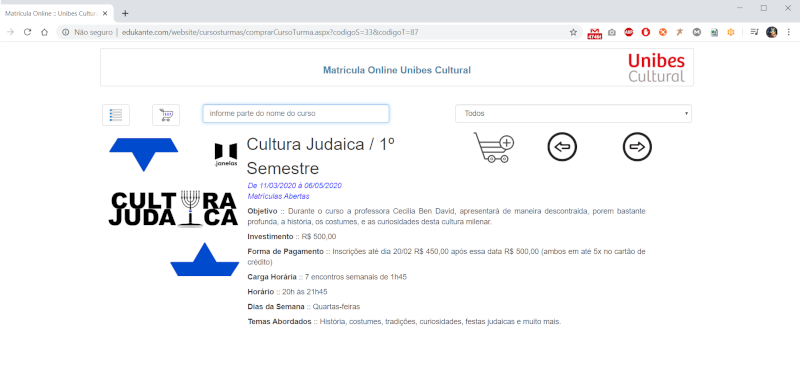Click the Objetivo description paragraph
The width and height of the screenshot is (800, 373).
coord(446,216)
